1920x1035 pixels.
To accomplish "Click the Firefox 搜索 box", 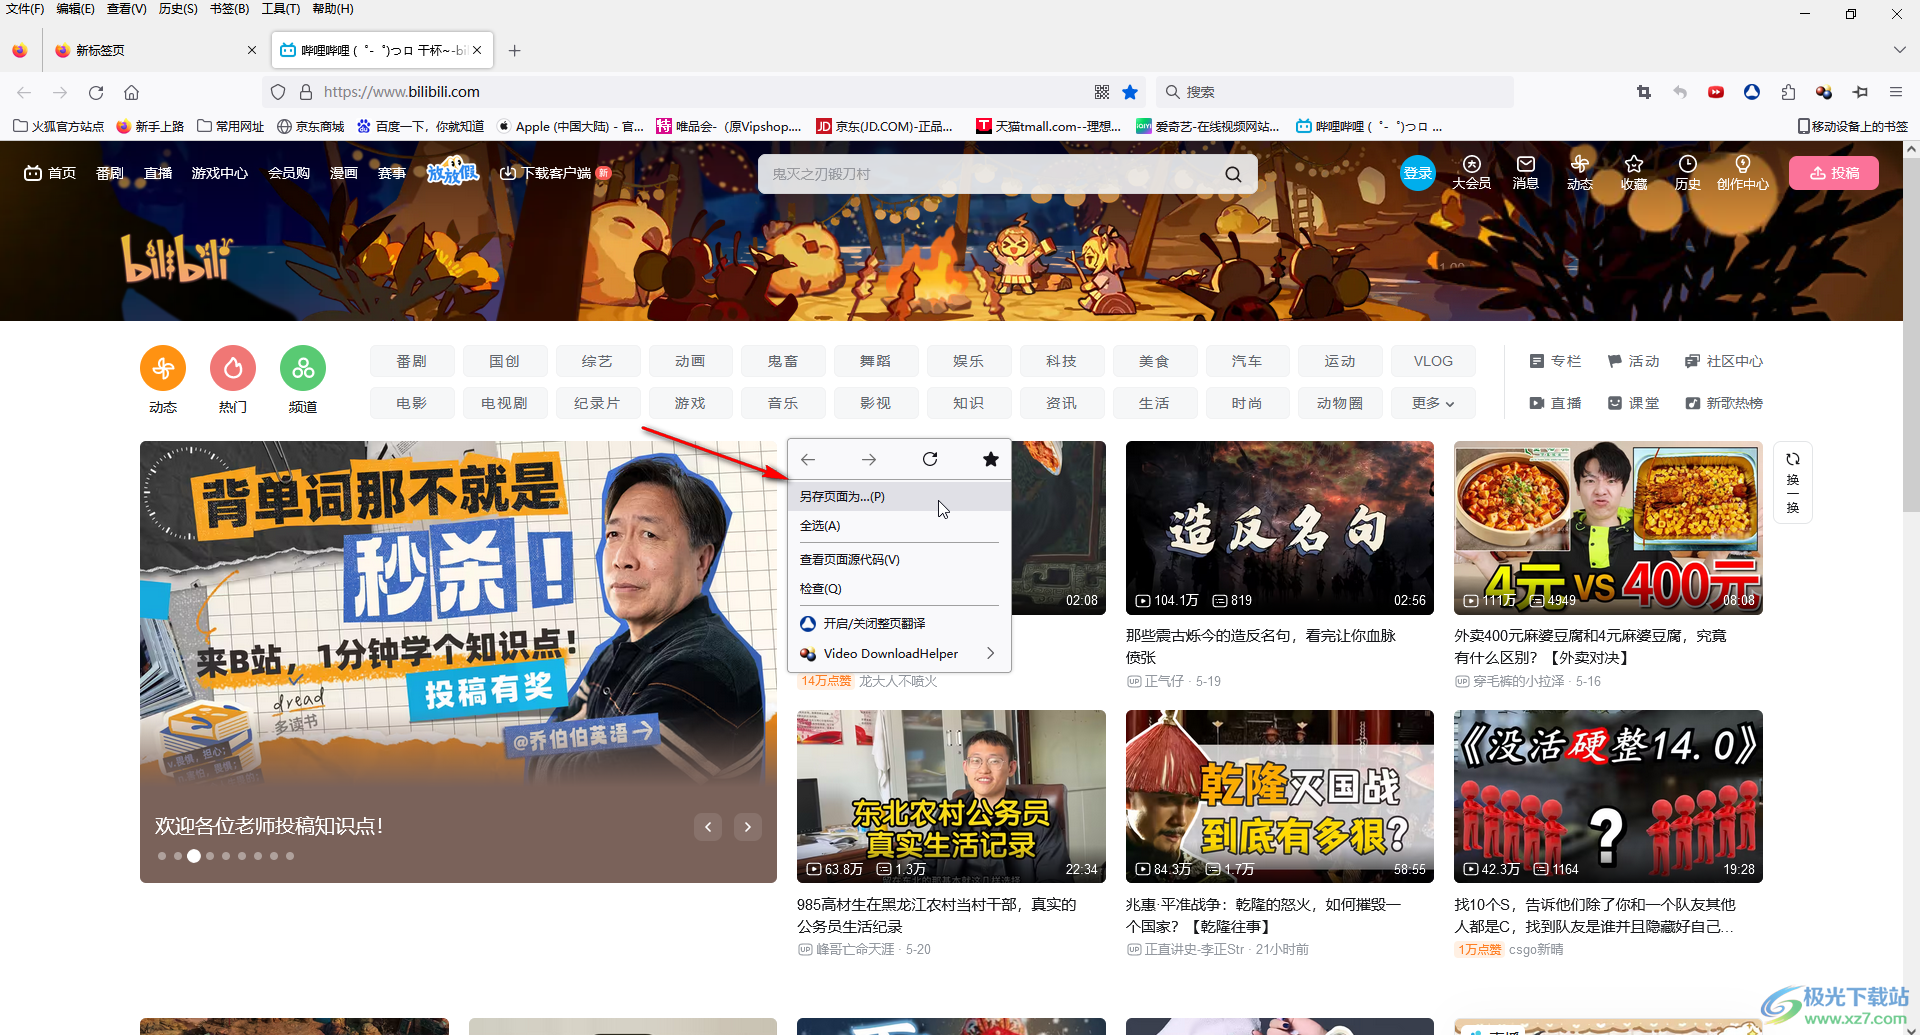I will (x=1335, y=92).
